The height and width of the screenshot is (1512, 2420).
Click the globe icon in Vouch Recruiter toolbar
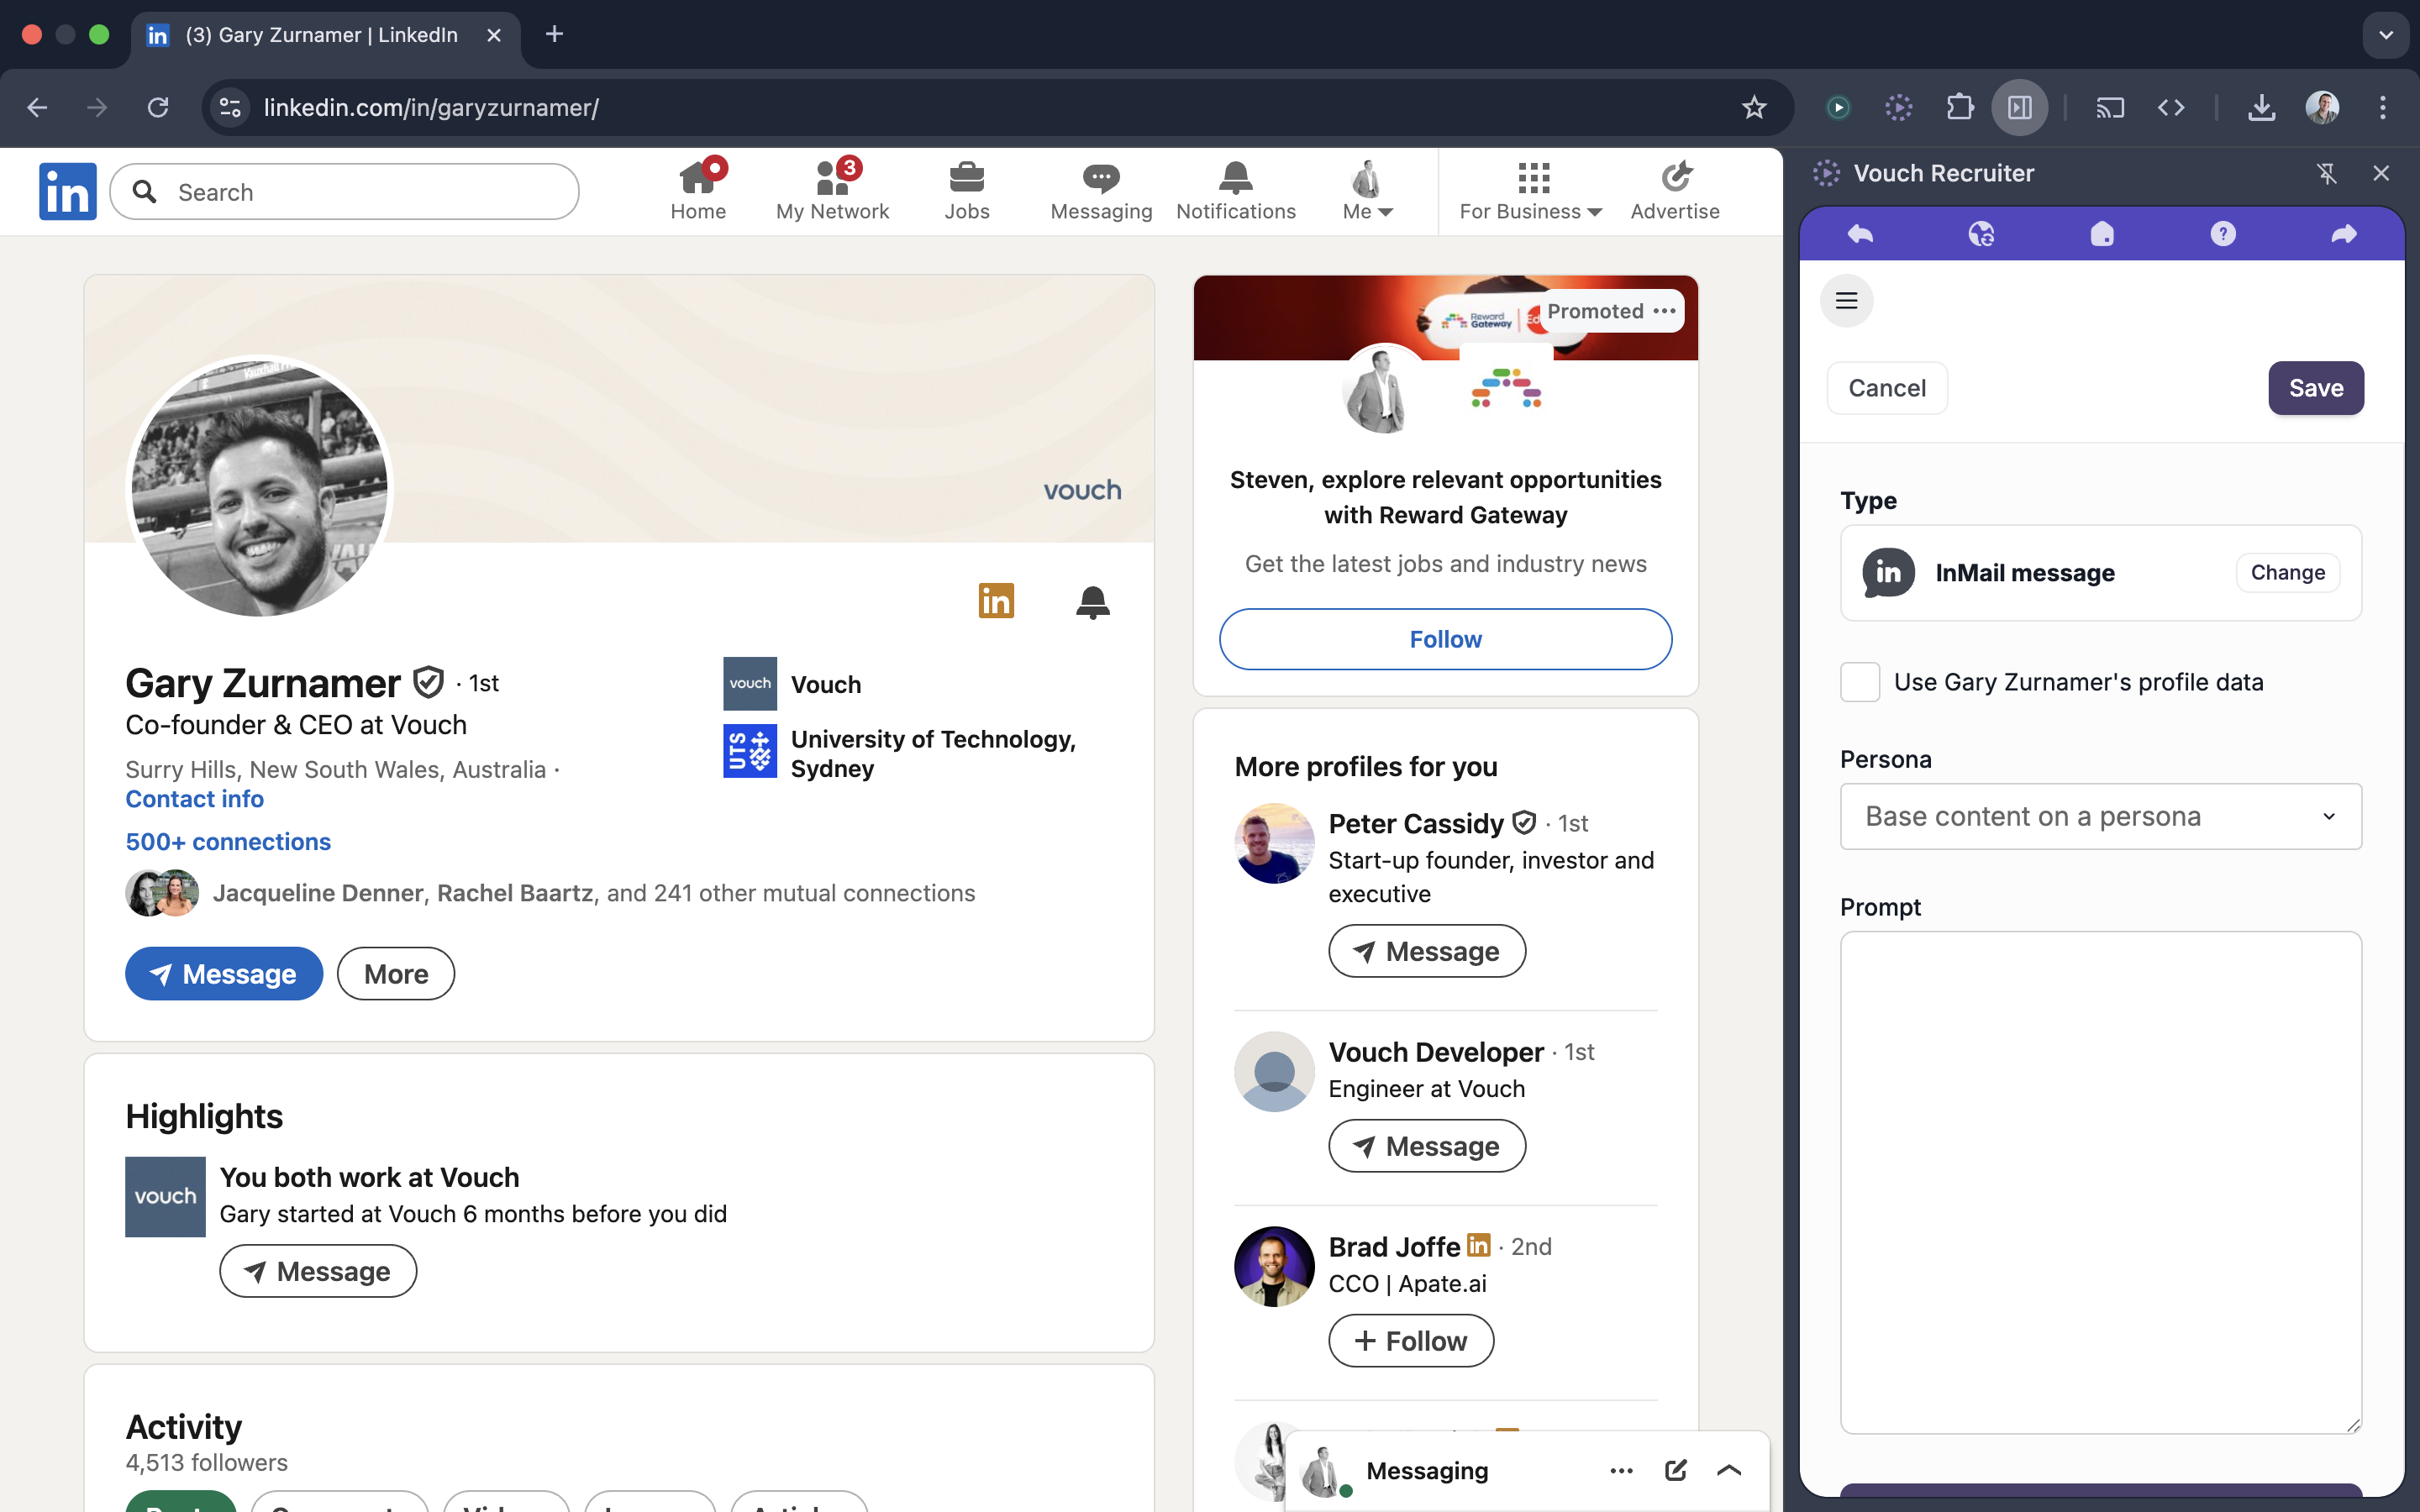[x=1981, y=234]
